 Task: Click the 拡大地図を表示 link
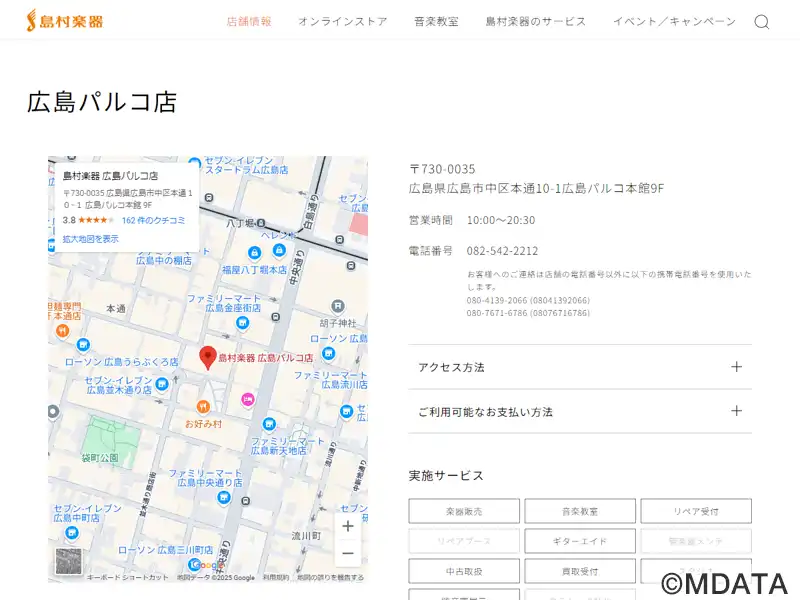pyautogui.click(x=90, y=239)
